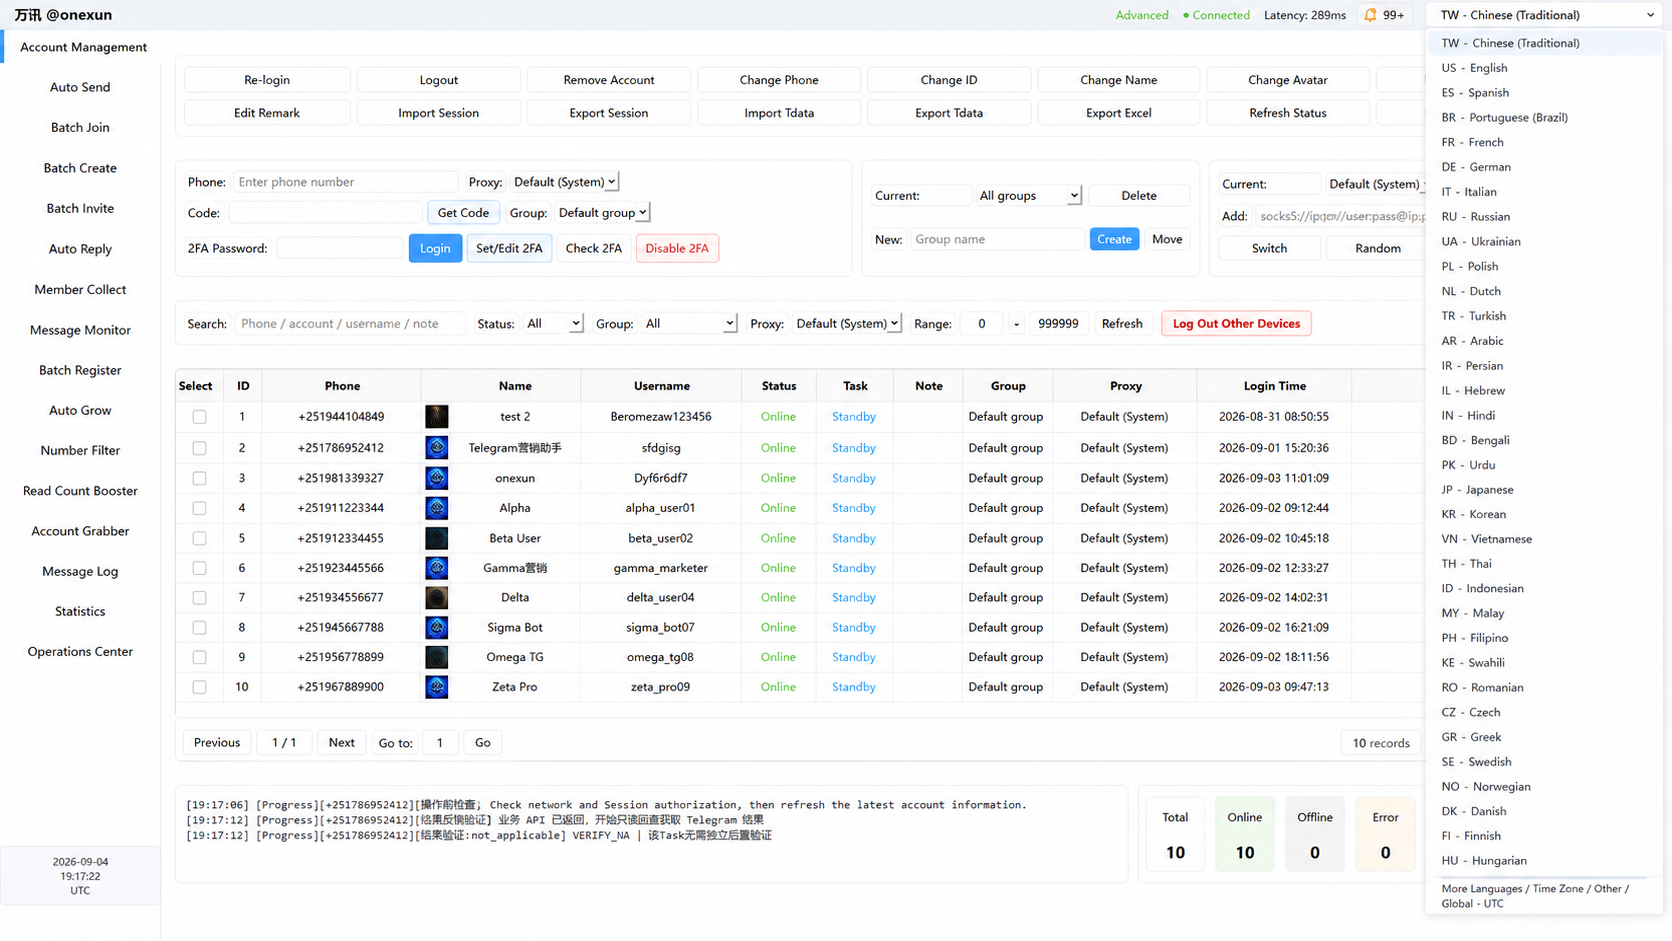Click the Export Excel button
The height and width of the screenshot is (941, 1672).
(1119, 113)
